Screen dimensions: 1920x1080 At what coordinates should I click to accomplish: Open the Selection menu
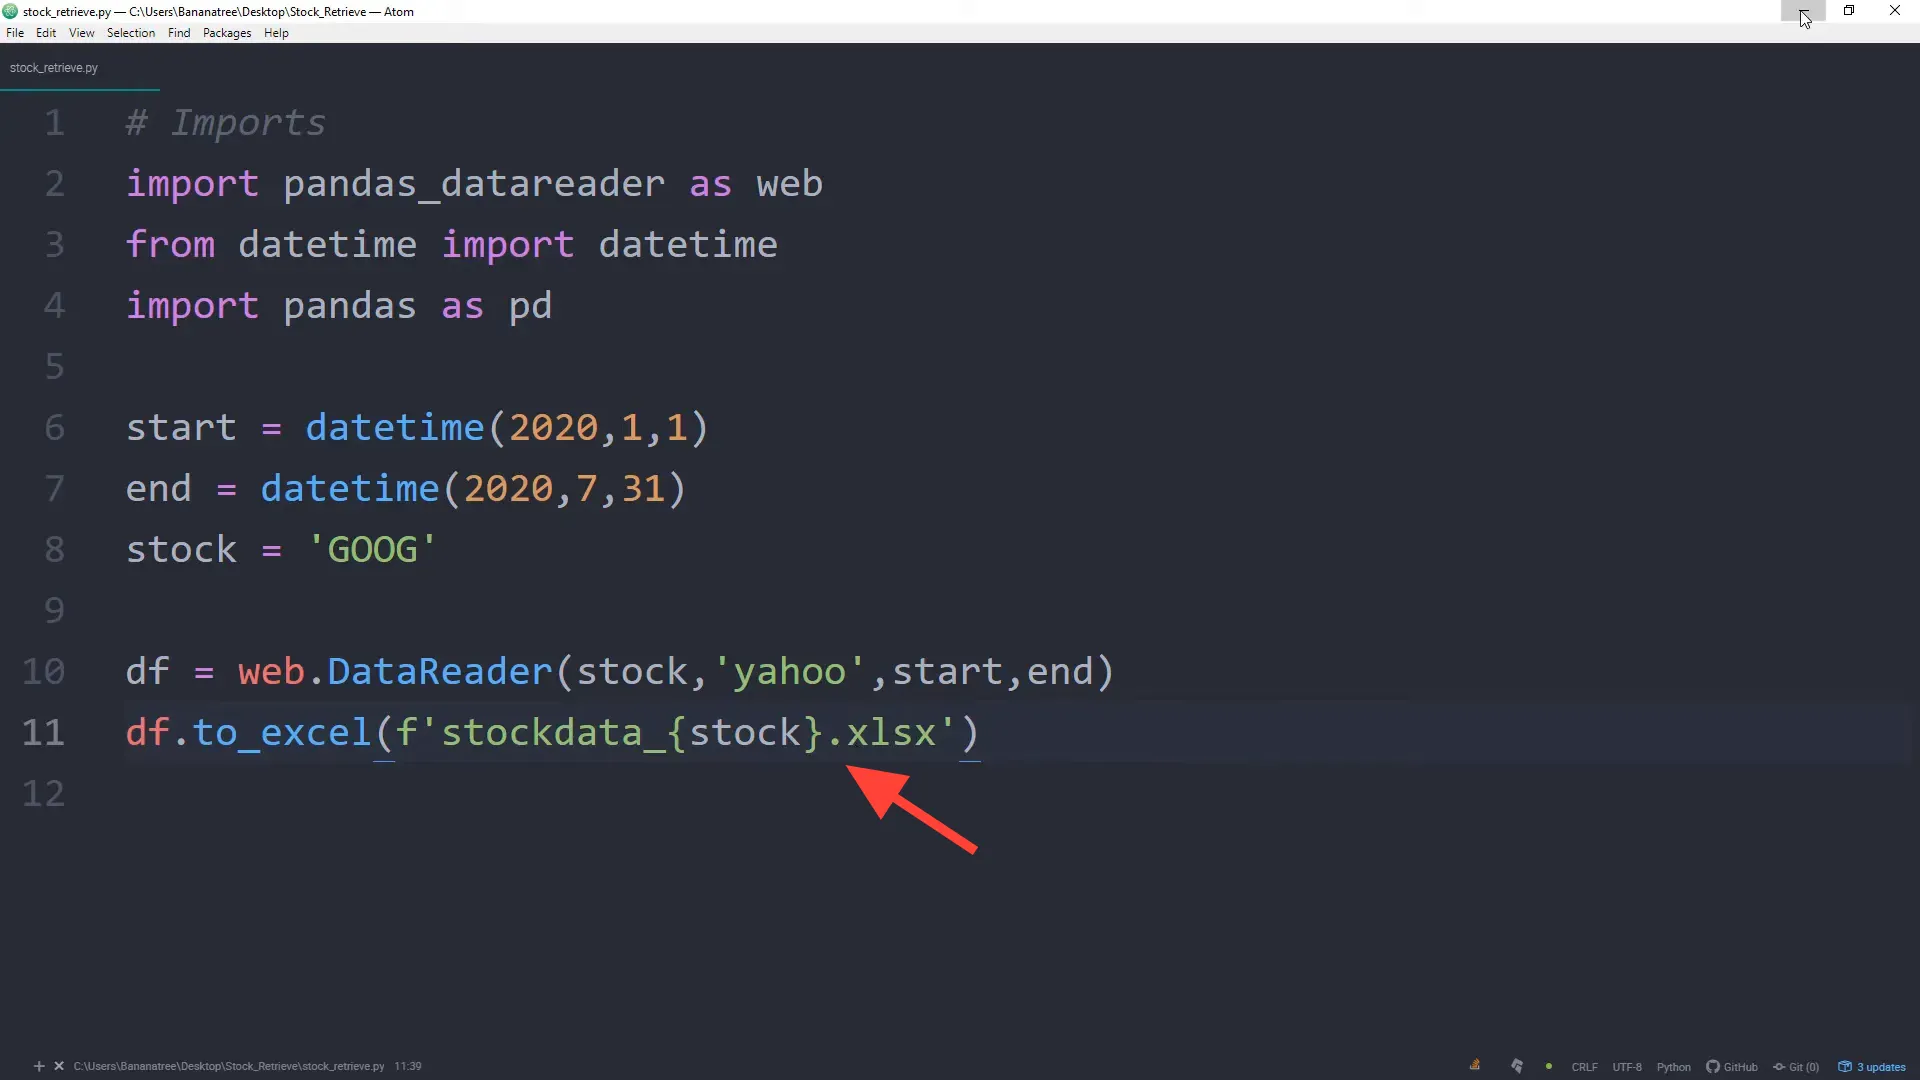131,33
